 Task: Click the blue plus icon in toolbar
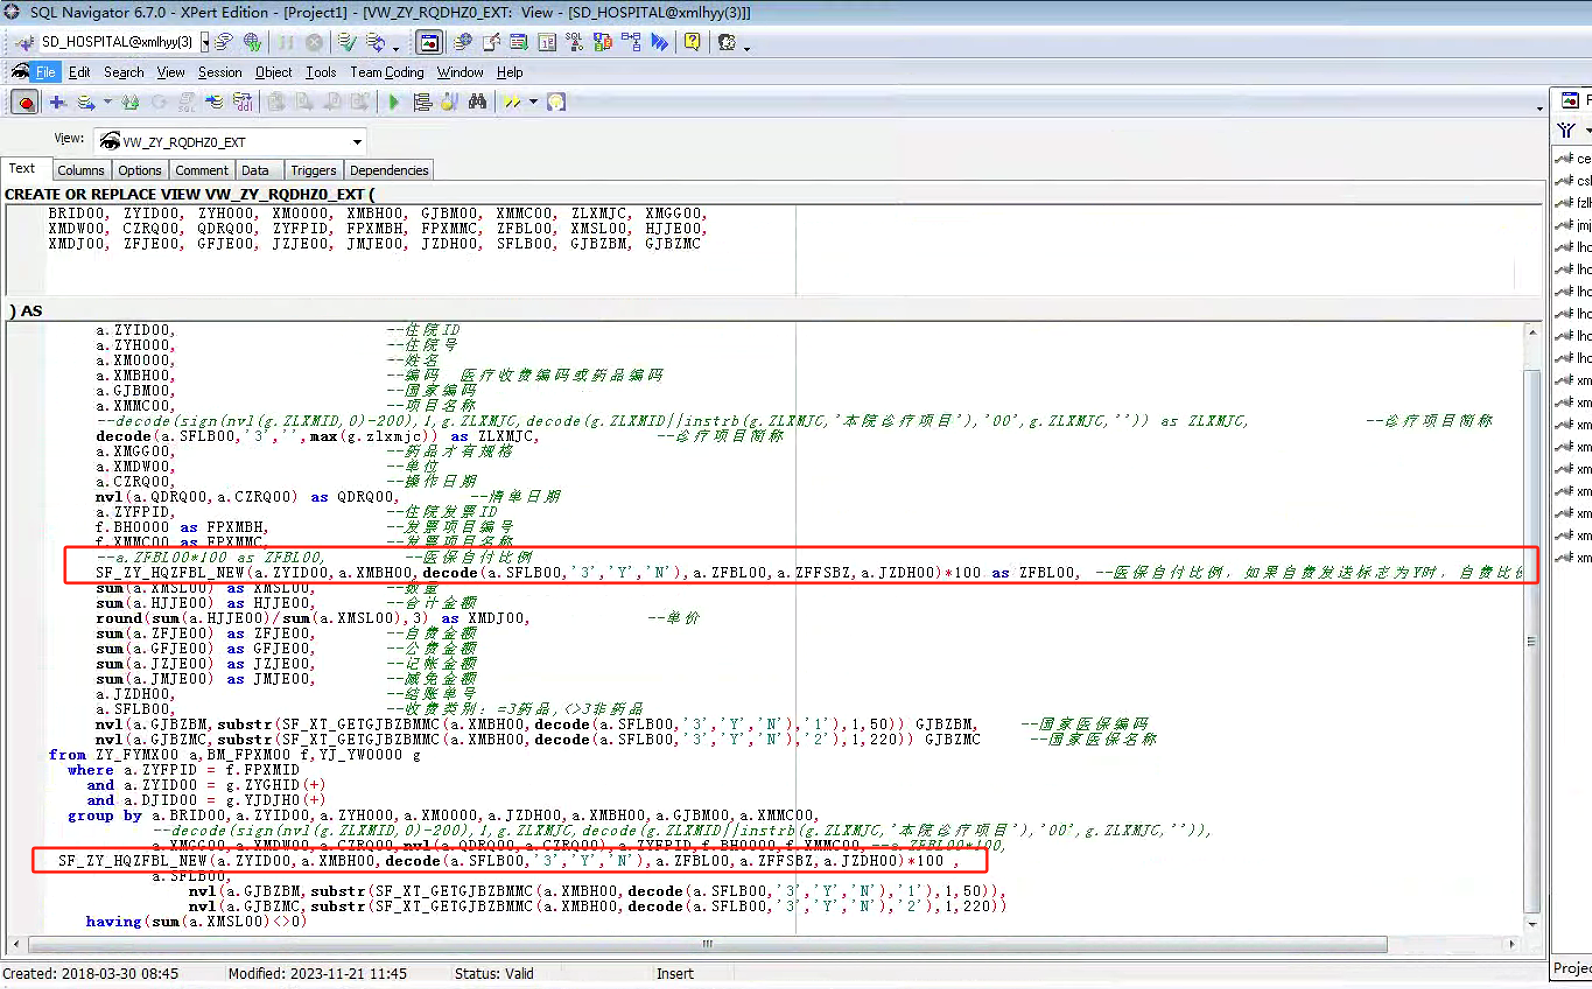click(57, 102)
